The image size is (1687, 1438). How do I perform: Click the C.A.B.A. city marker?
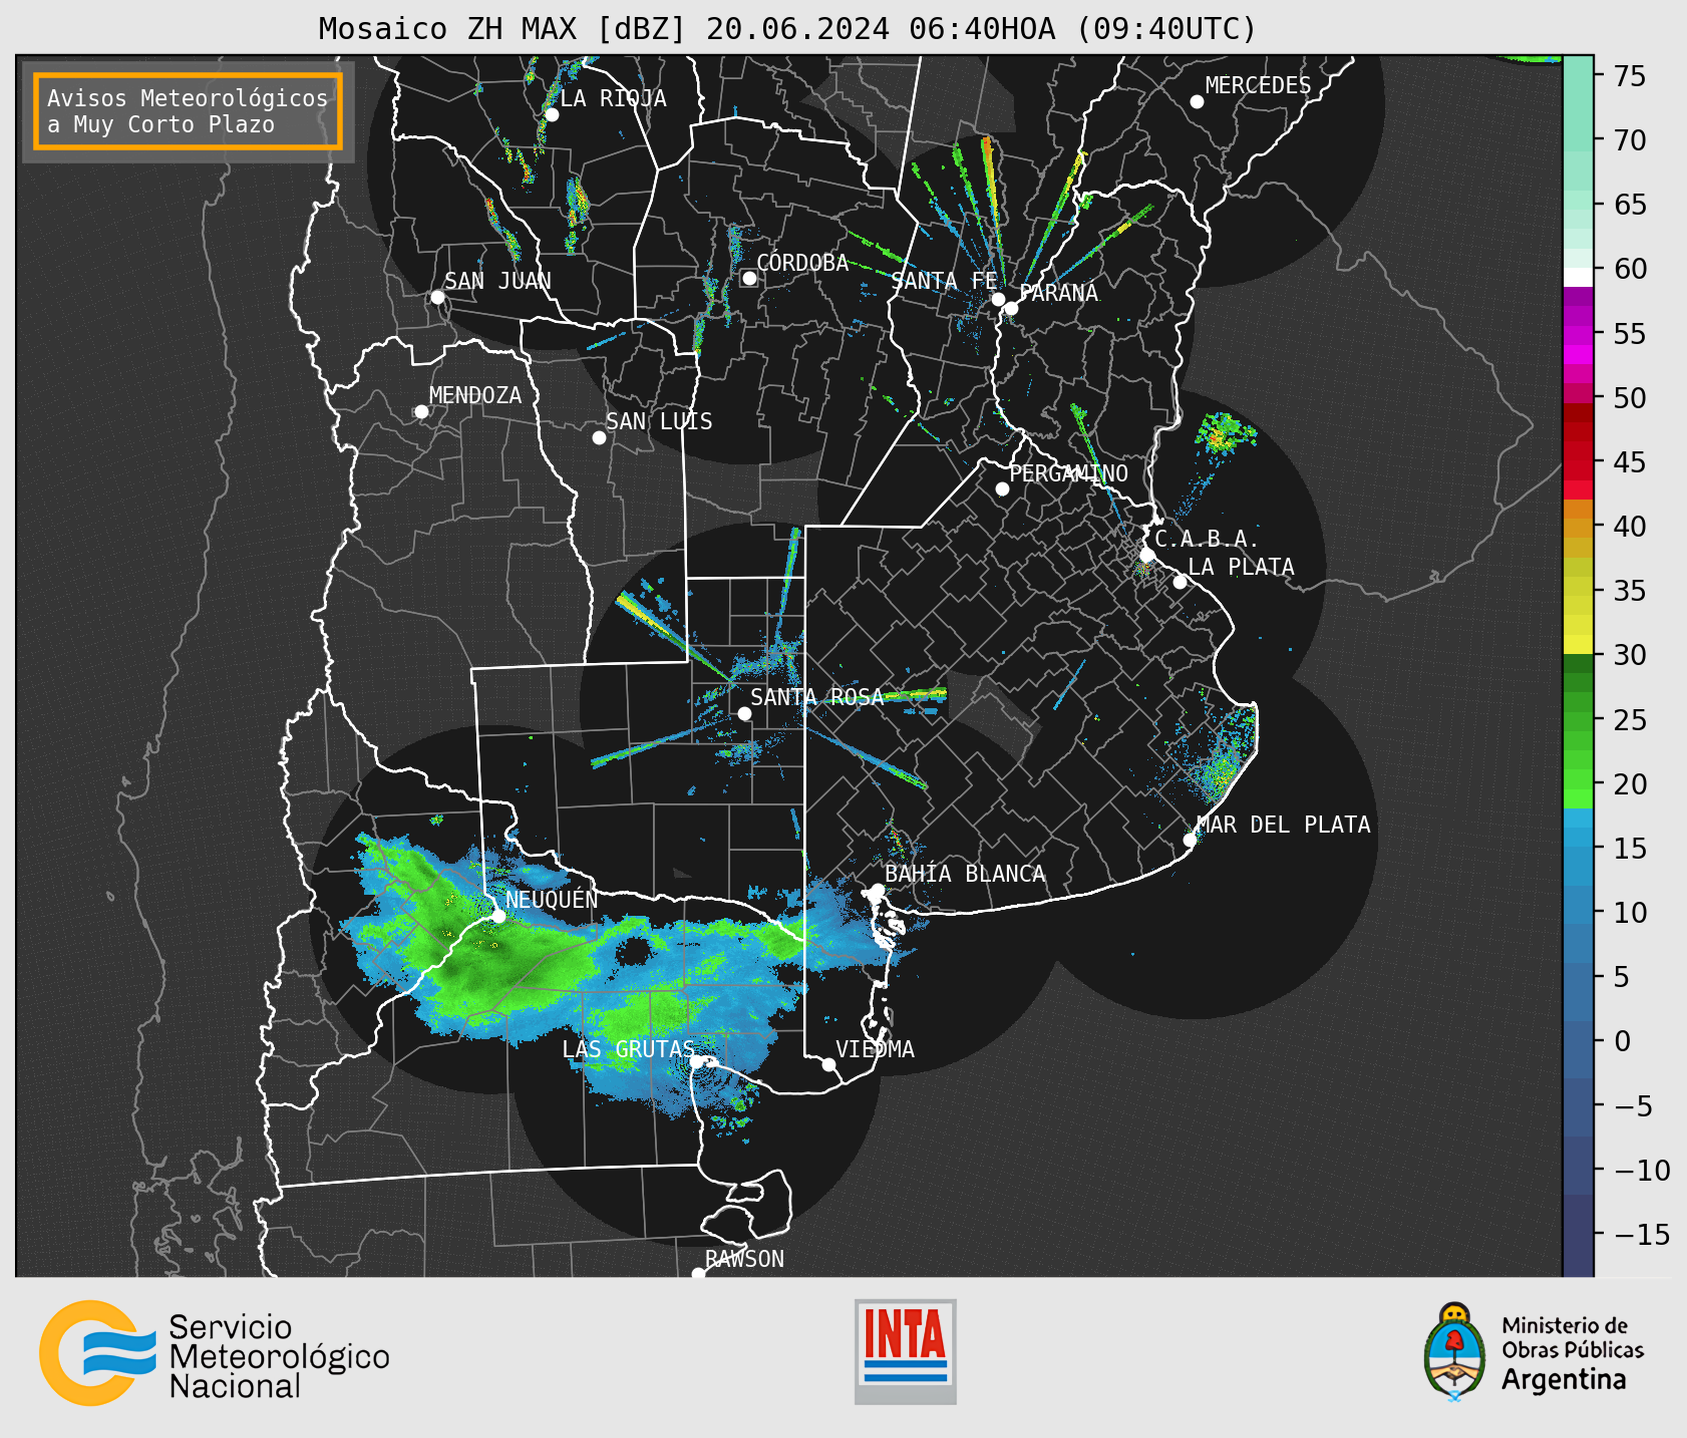[1148, 555]
